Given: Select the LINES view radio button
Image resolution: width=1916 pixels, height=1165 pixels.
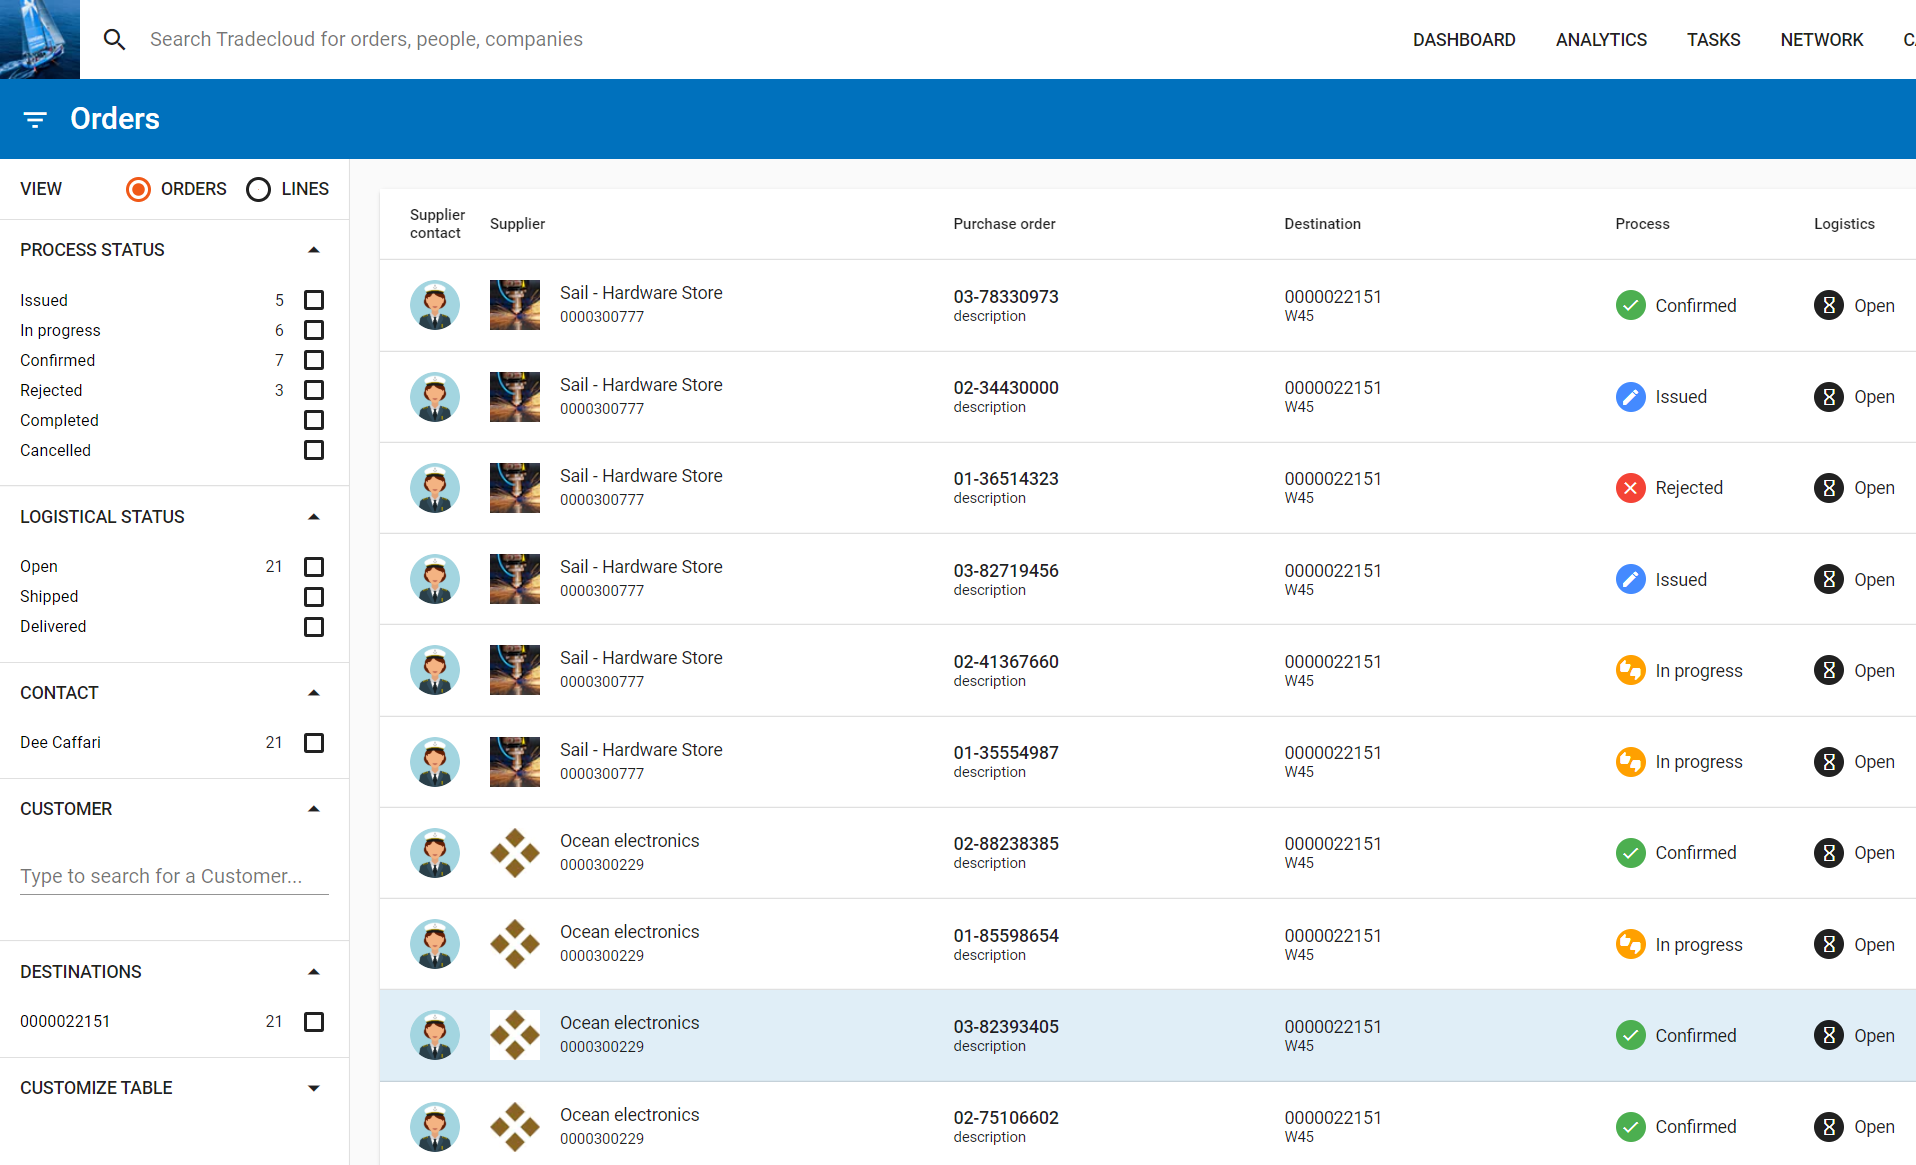Looking at the screenshot, I should coord(258,189).
